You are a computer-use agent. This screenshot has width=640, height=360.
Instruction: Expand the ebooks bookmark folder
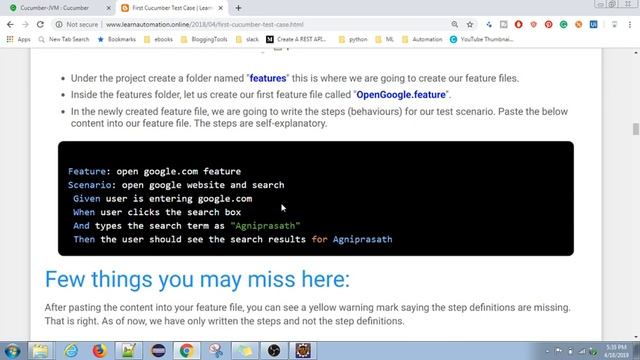pos(158,39)
